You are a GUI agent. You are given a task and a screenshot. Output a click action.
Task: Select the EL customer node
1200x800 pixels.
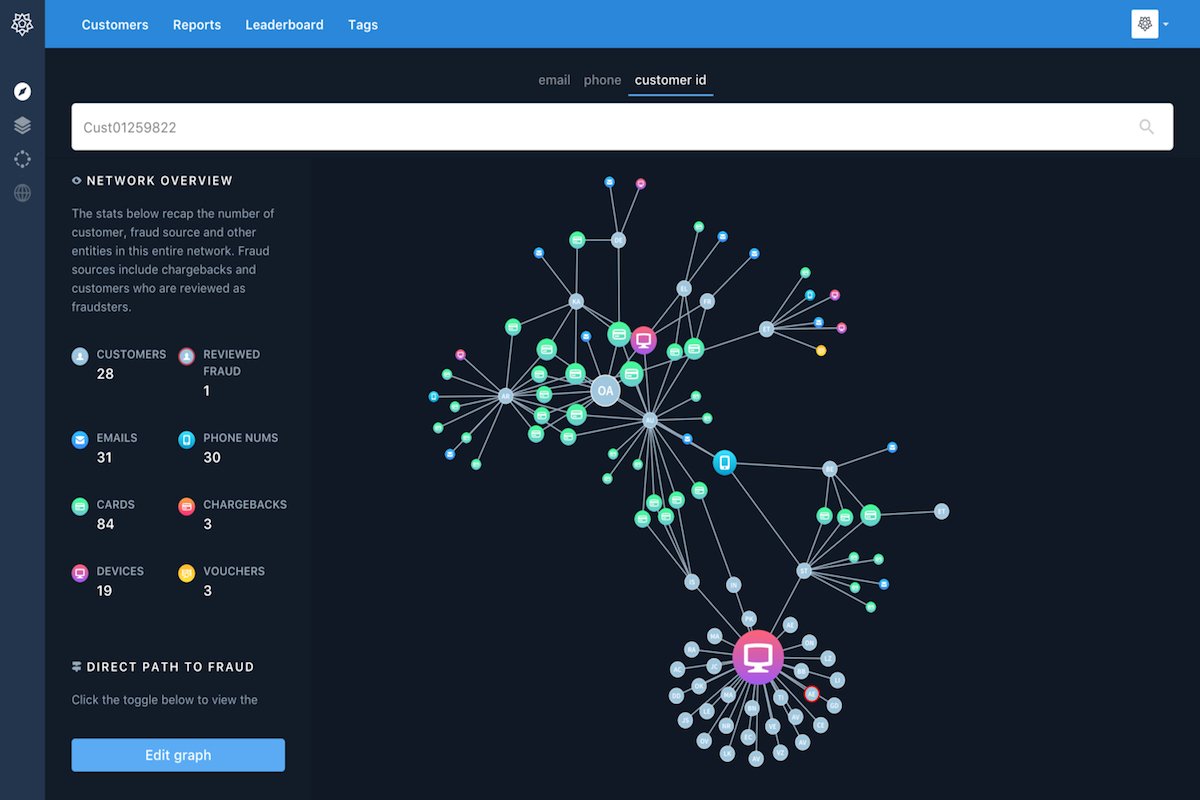pos(684,288)
